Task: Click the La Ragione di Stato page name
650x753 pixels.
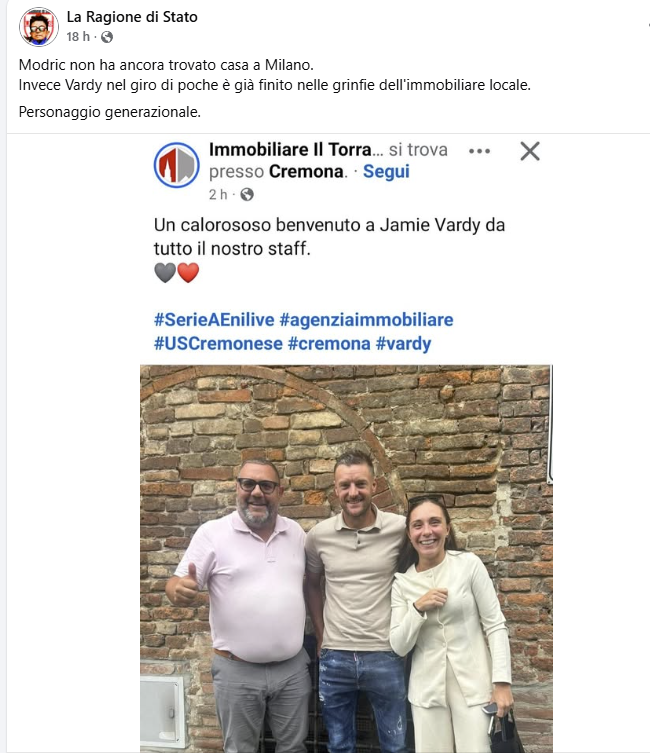Action: click(x=132, y=17)
